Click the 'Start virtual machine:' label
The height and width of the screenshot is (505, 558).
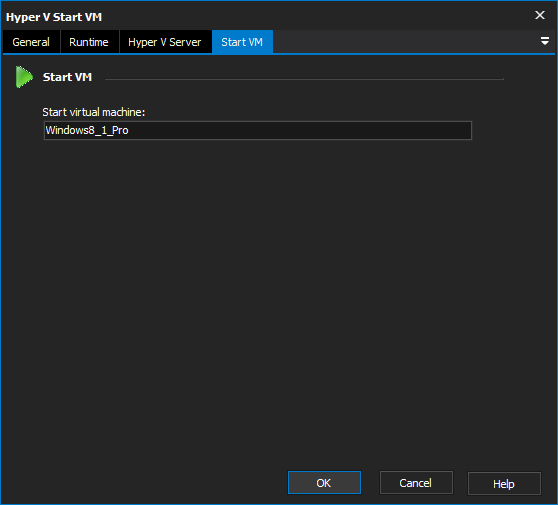94,112
